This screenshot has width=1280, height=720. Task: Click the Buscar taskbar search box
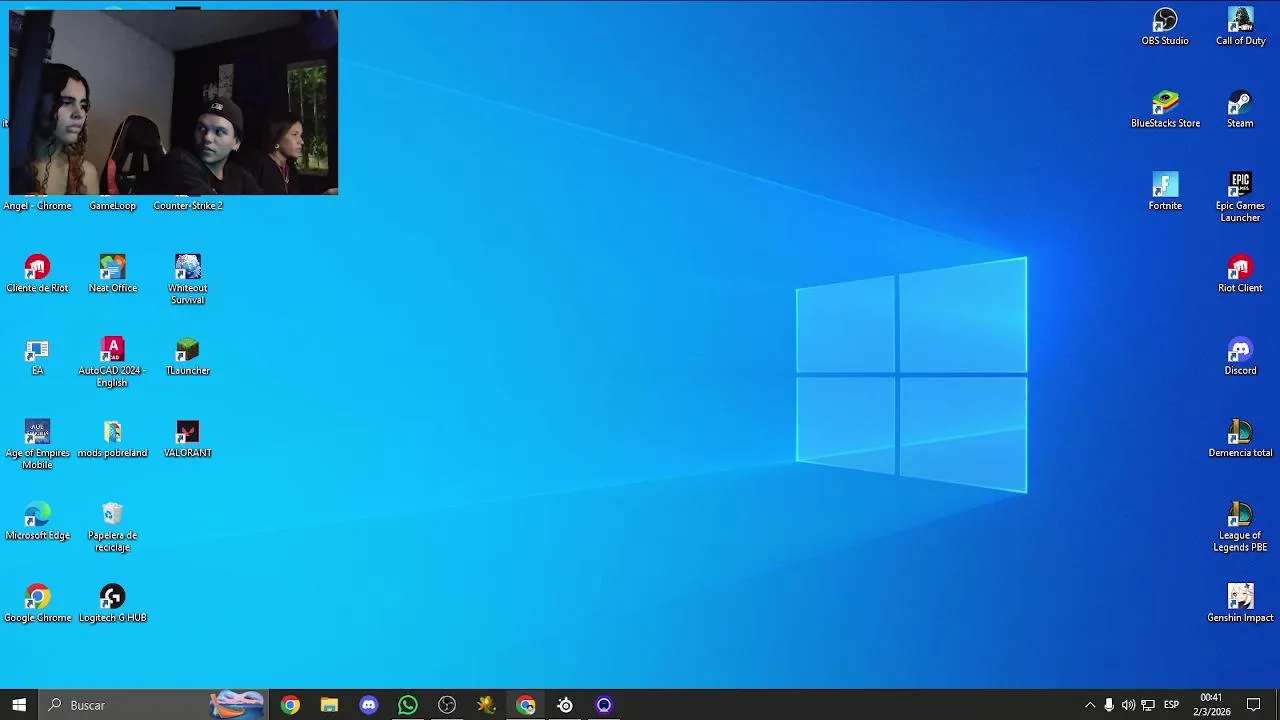click(x=155, y=705)
